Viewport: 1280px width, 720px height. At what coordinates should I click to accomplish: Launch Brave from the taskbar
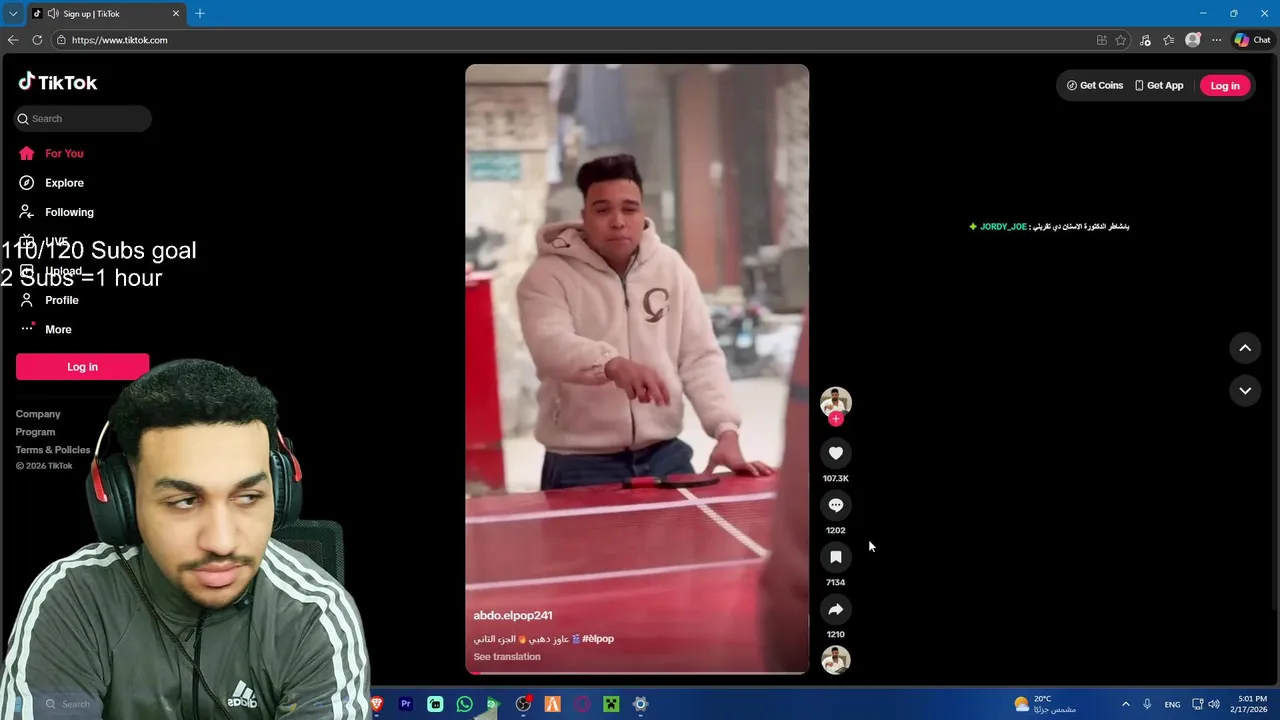(x=377, y=704)
